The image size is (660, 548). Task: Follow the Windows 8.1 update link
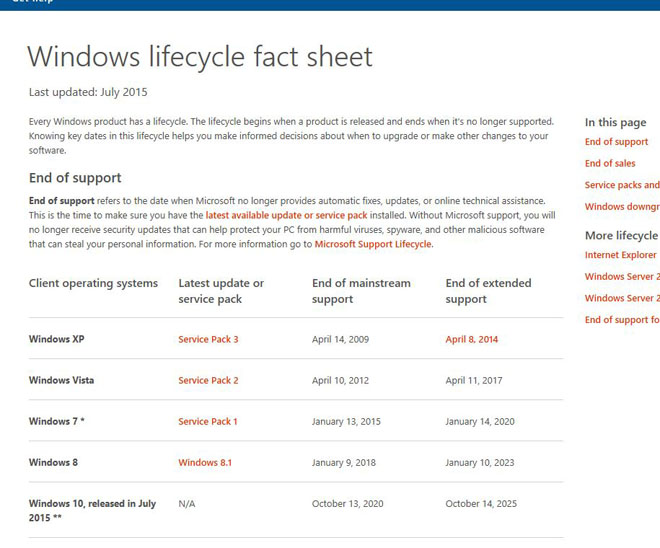(x=205, y=463)
